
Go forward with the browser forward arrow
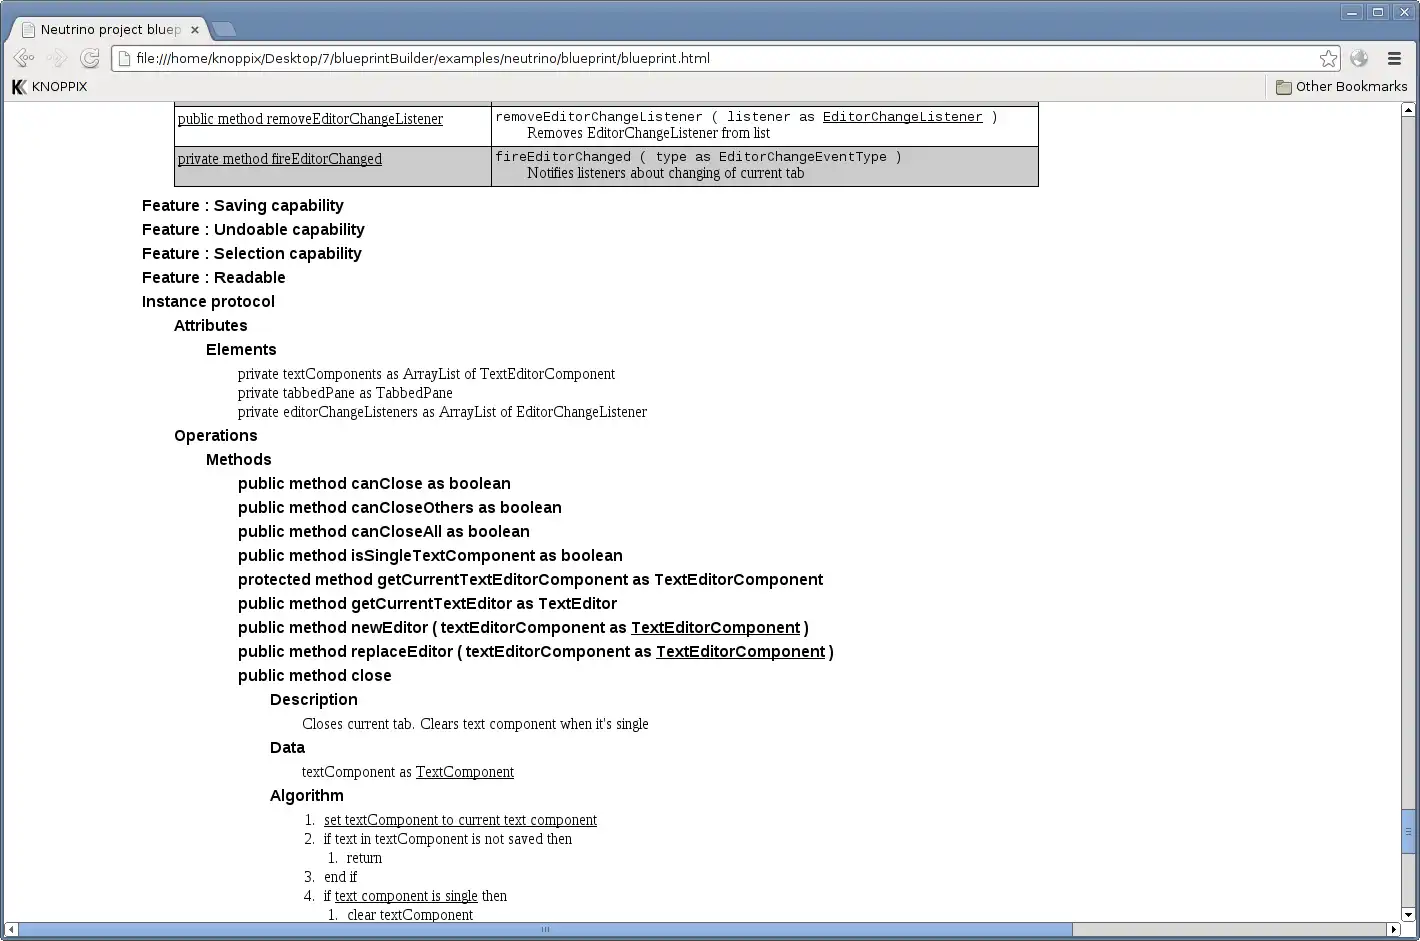click(57, 59)
